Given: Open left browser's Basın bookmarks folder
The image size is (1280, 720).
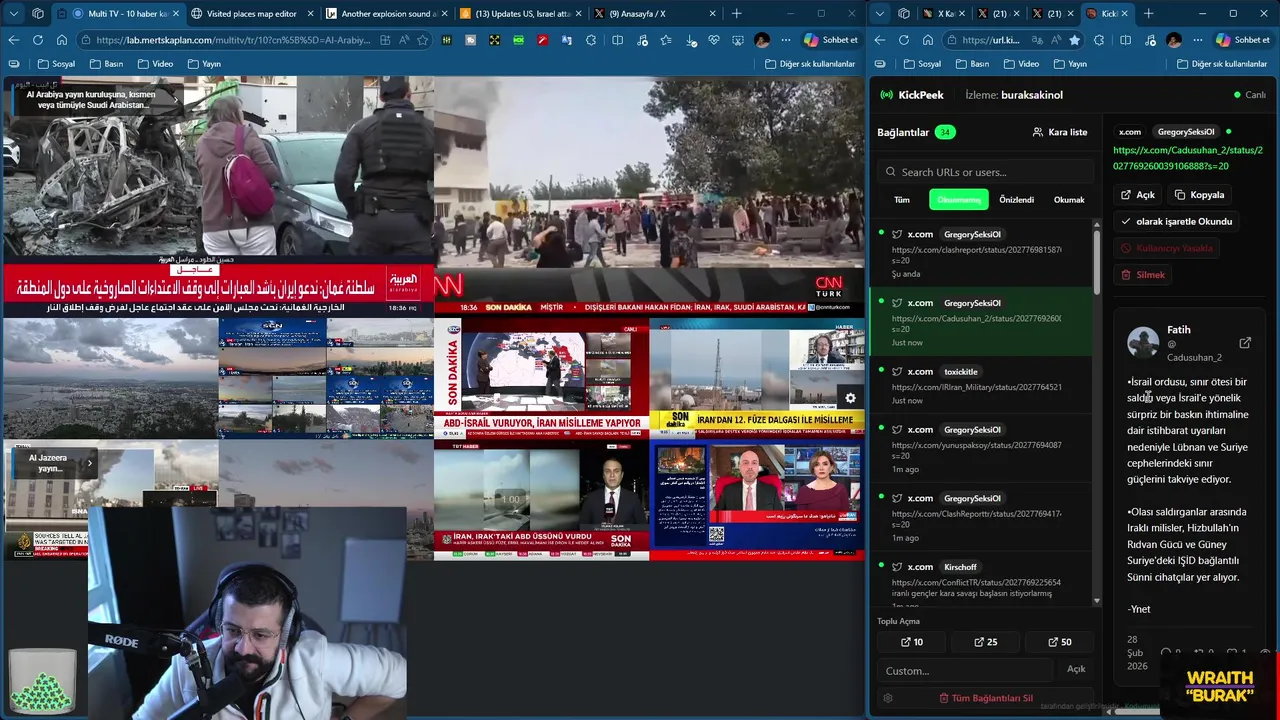Looking at the screenshot, I should pyautogui.click(x=106, y=64).
